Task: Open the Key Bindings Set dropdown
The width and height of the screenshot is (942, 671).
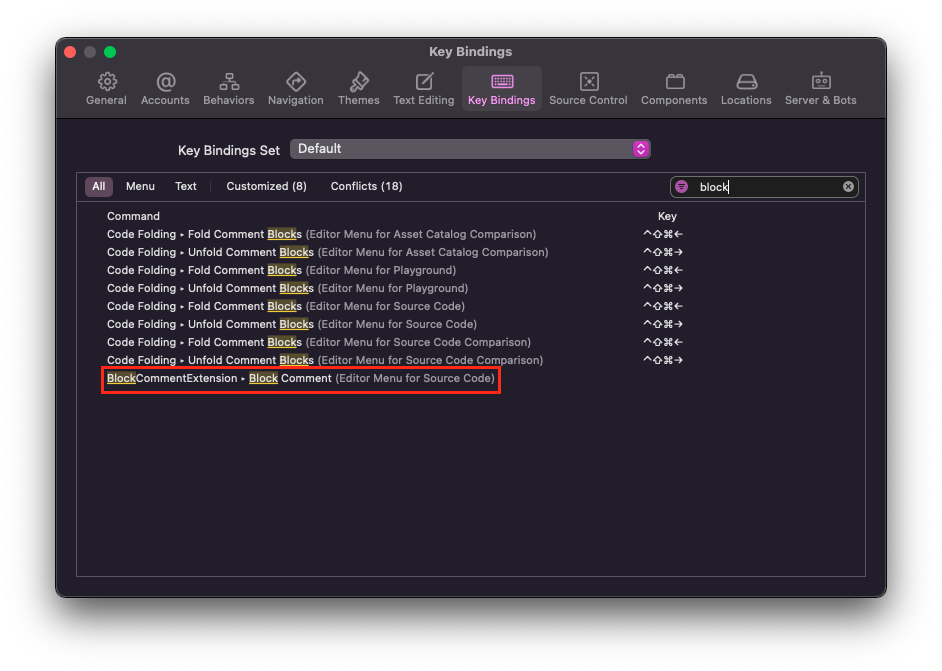Action: pyautogui.click(x=470, y=149)
